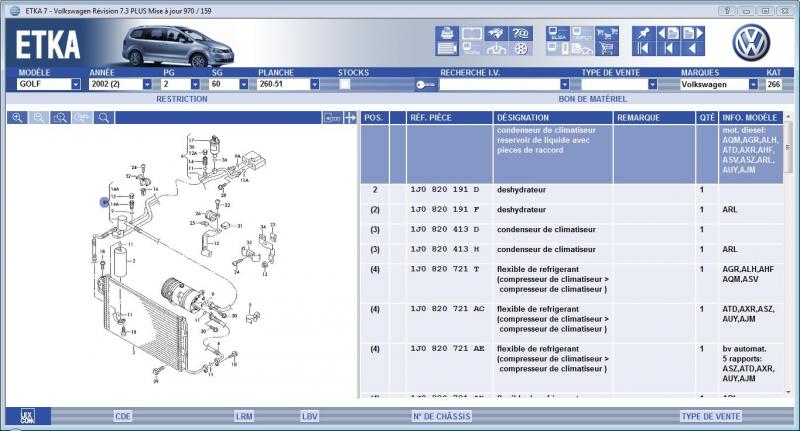Click the single shopping cart icon

(x=607, y=48)
